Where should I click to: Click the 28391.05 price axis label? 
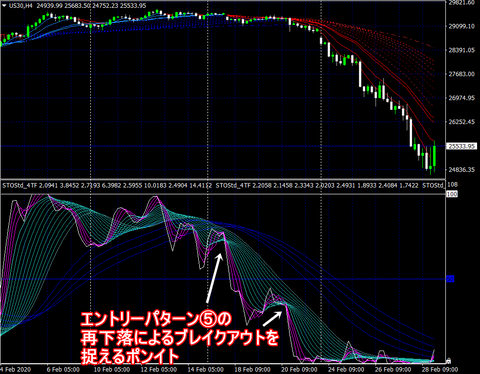[x=462, y=50]
